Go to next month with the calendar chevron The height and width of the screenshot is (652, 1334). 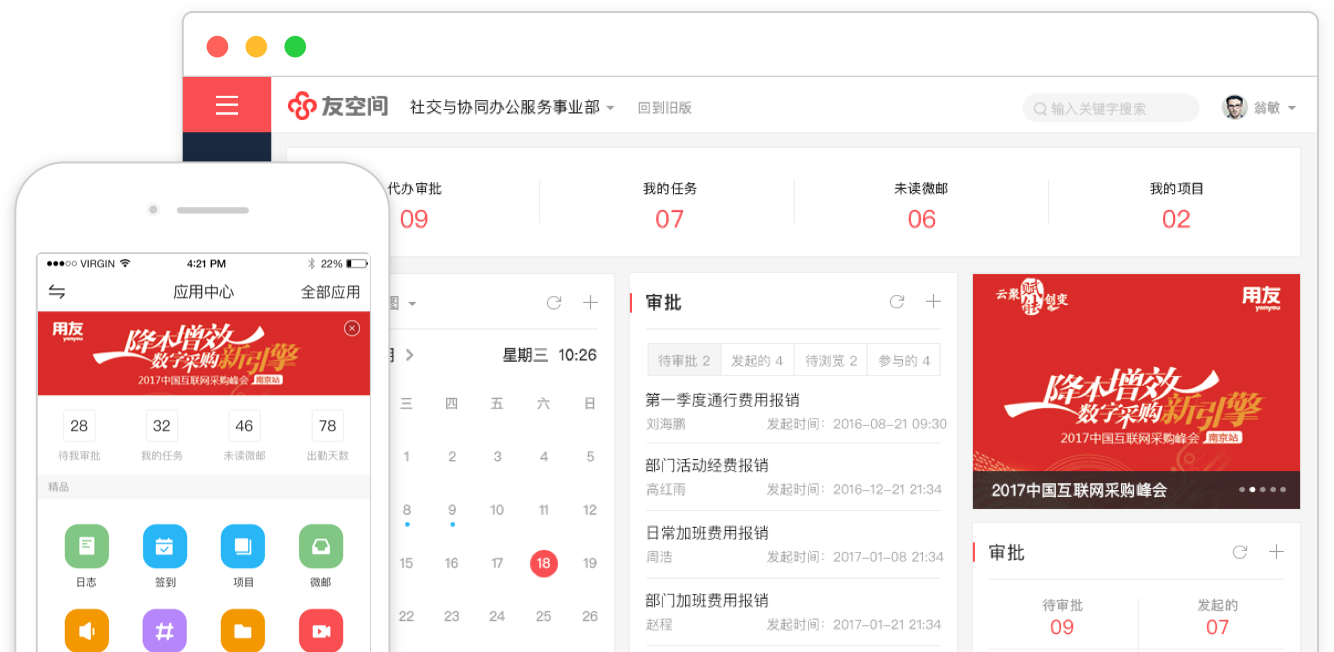click(x=410, y=355)
